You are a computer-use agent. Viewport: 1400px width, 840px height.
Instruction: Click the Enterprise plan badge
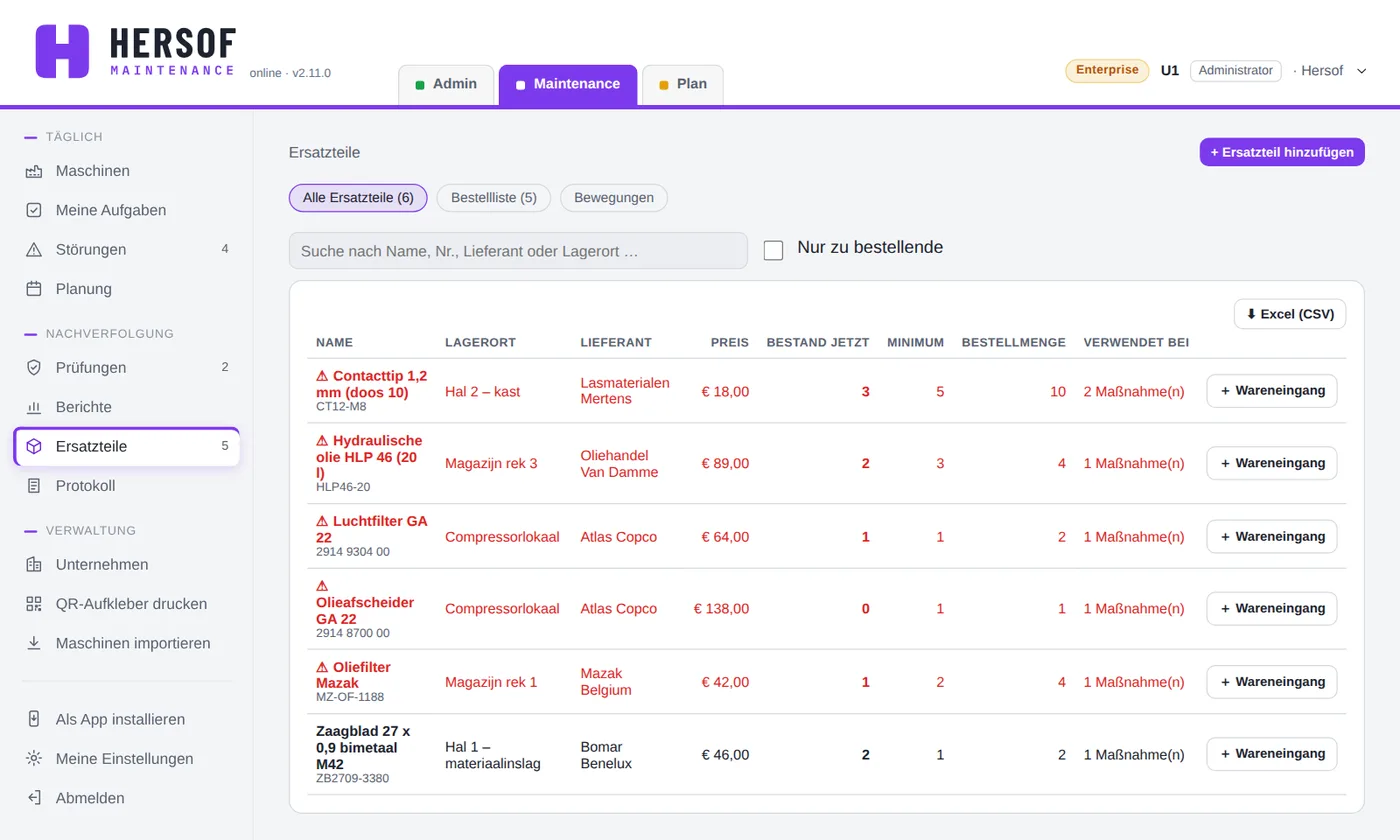coord(1107,70)
